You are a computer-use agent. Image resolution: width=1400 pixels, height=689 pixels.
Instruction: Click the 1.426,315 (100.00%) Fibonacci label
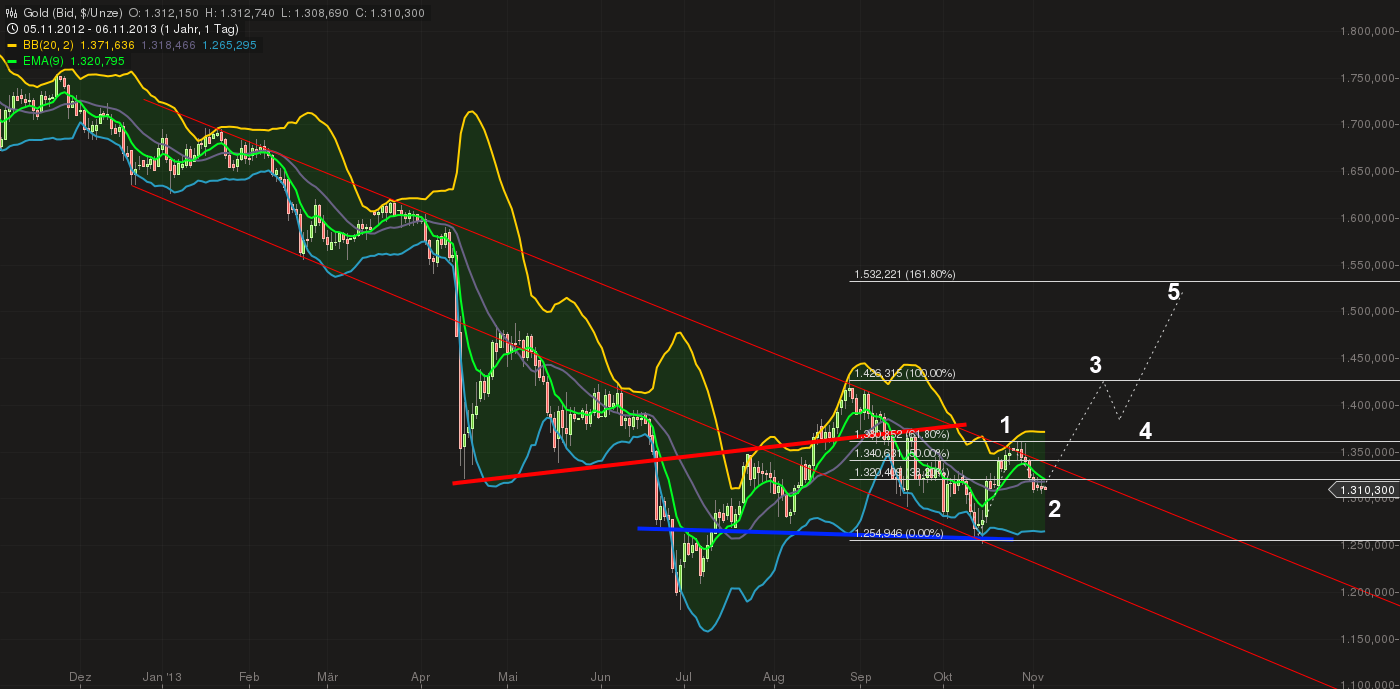click(903, 372)
